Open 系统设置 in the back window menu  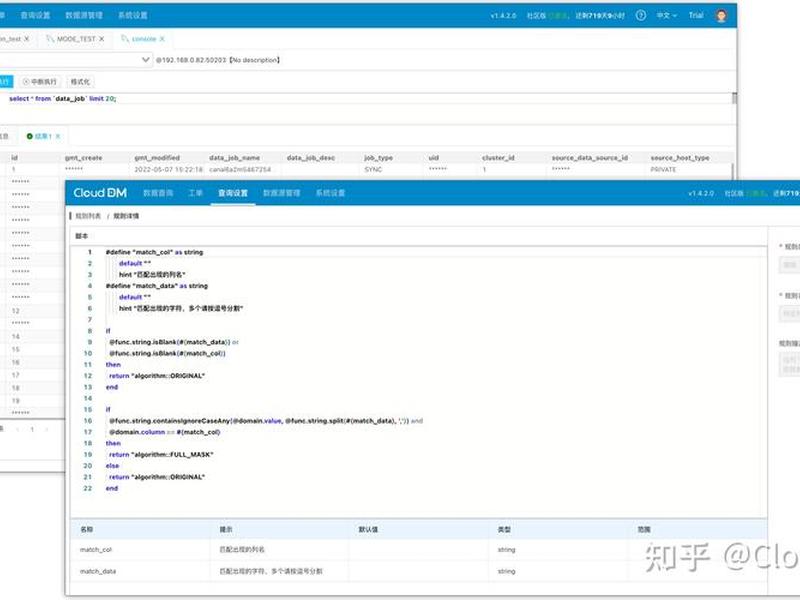click(133, 15)
